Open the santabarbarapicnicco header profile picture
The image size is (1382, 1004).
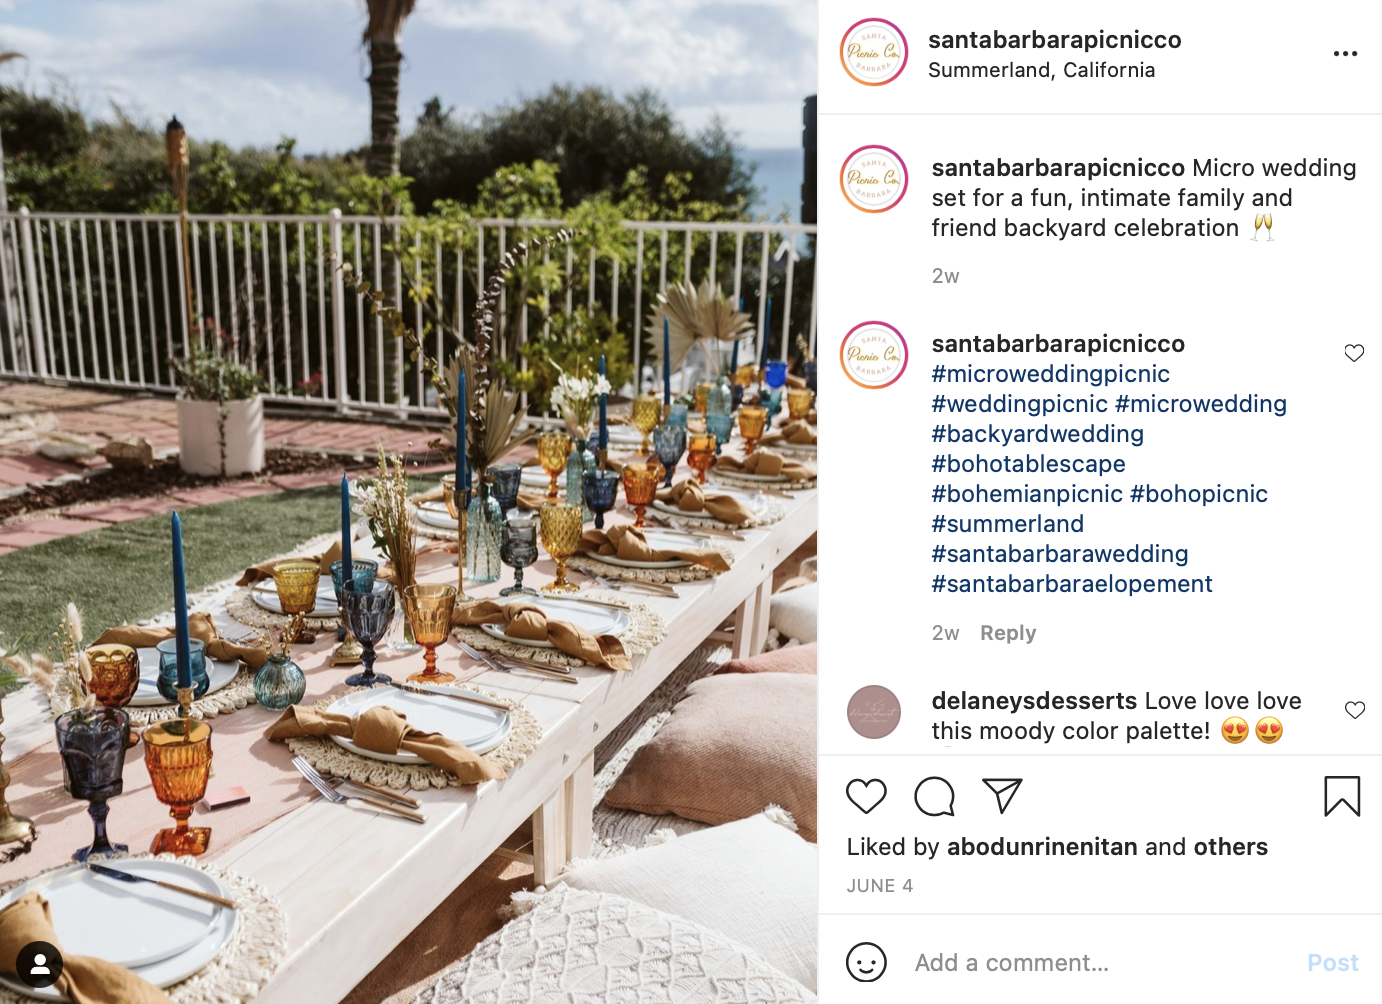[x=874, y=52]
